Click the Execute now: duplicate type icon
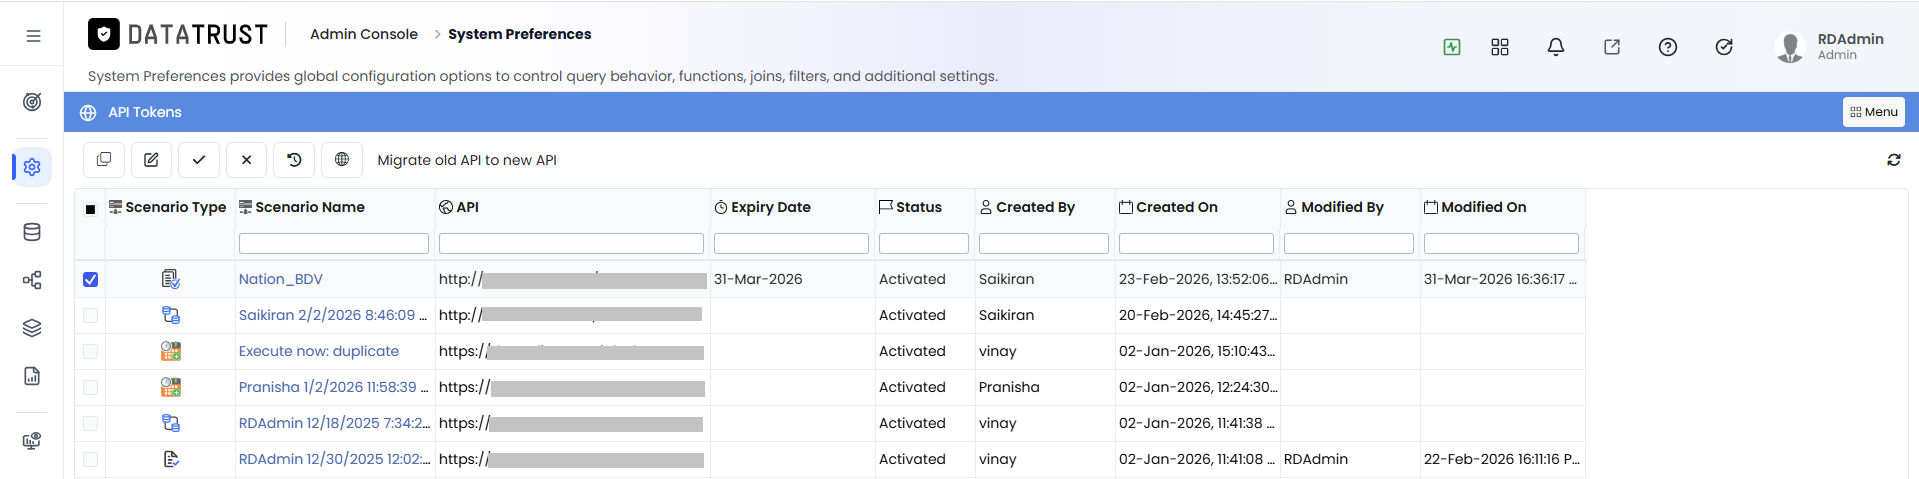The width and height of the screenshot is (1919, 479). (171, 351)
